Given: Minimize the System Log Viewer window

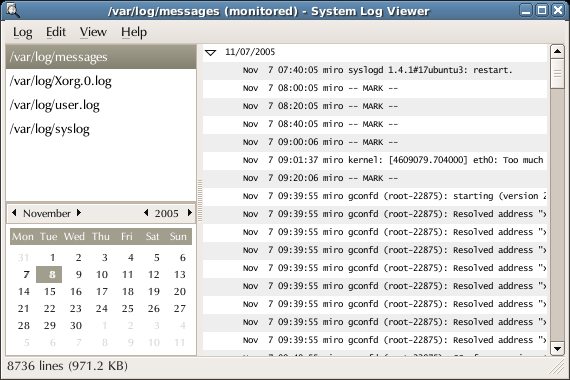Looking at the screenshot, I should coord(526,10).
